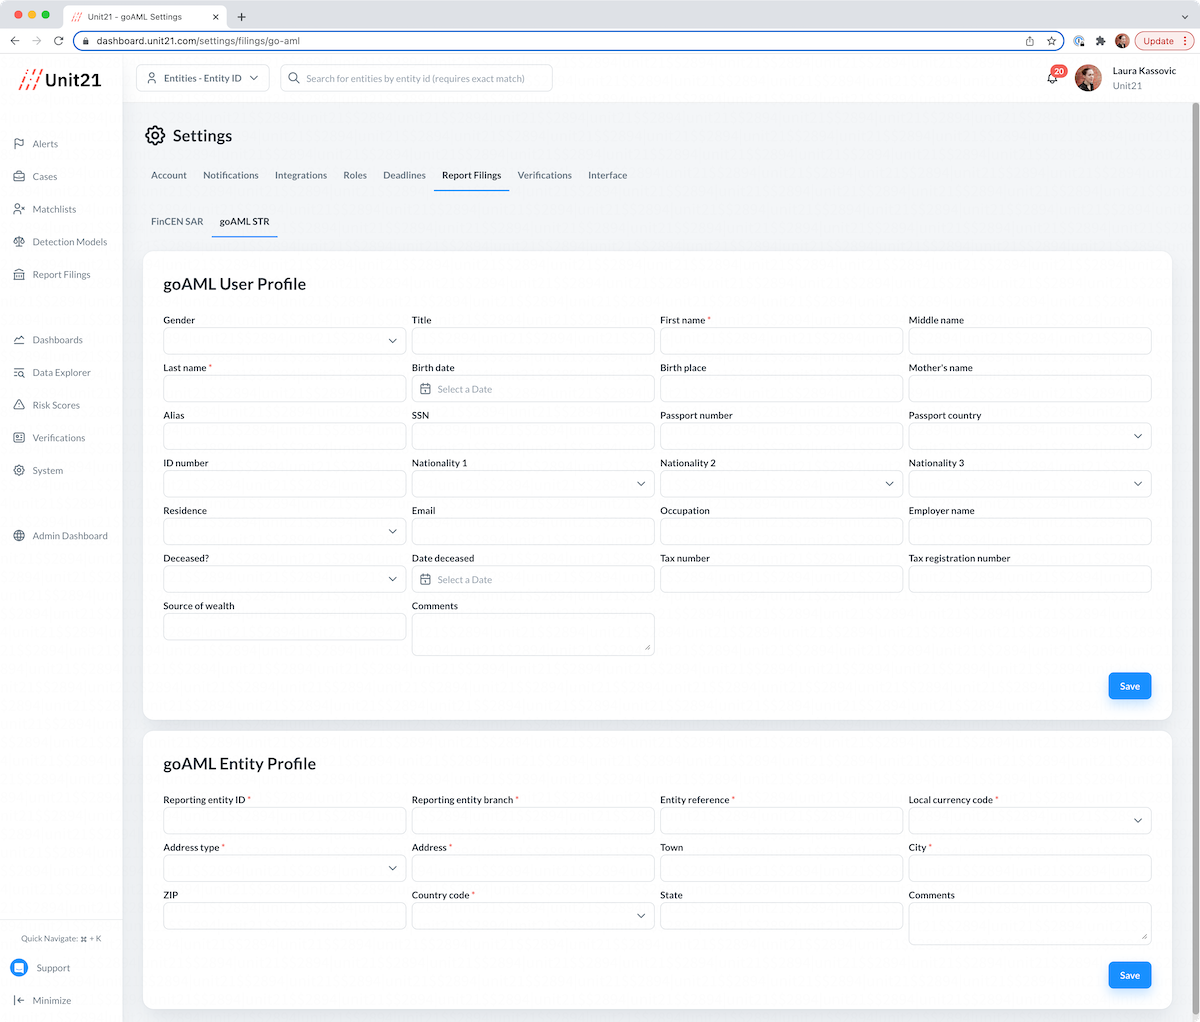Viewport: 1200px width, 1022px height.
Task: Click the calendar icon in Date deceased
Action: point(425,580)
